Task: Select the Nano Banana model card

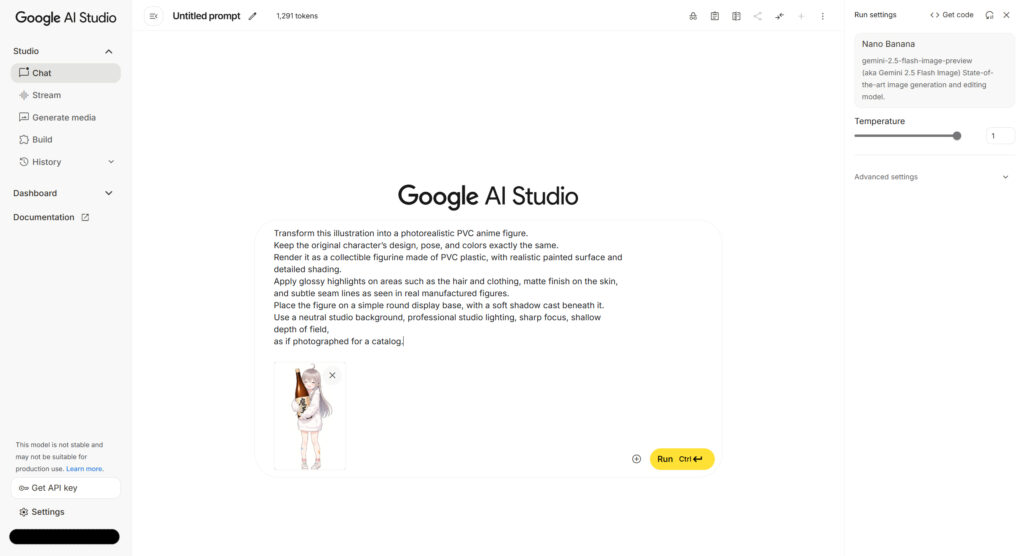Action: [935, 71]
